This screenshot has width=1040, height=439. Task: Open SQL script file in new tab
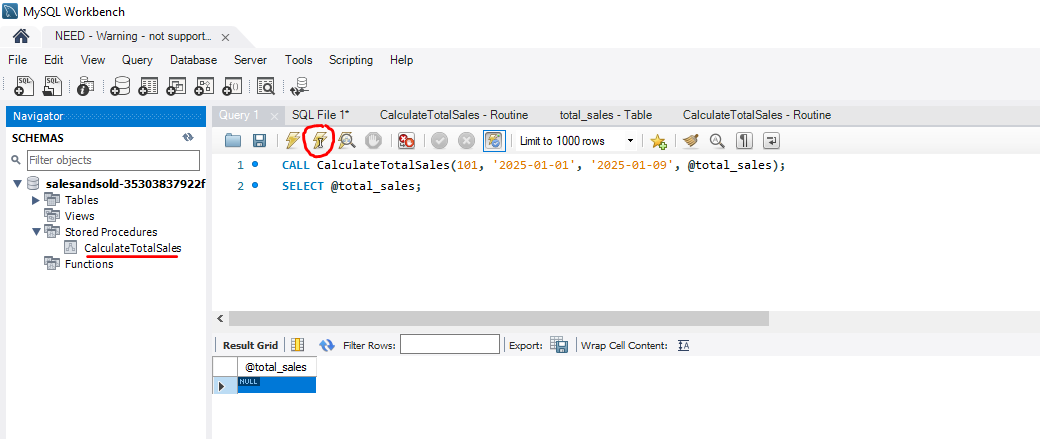[52, 86]
